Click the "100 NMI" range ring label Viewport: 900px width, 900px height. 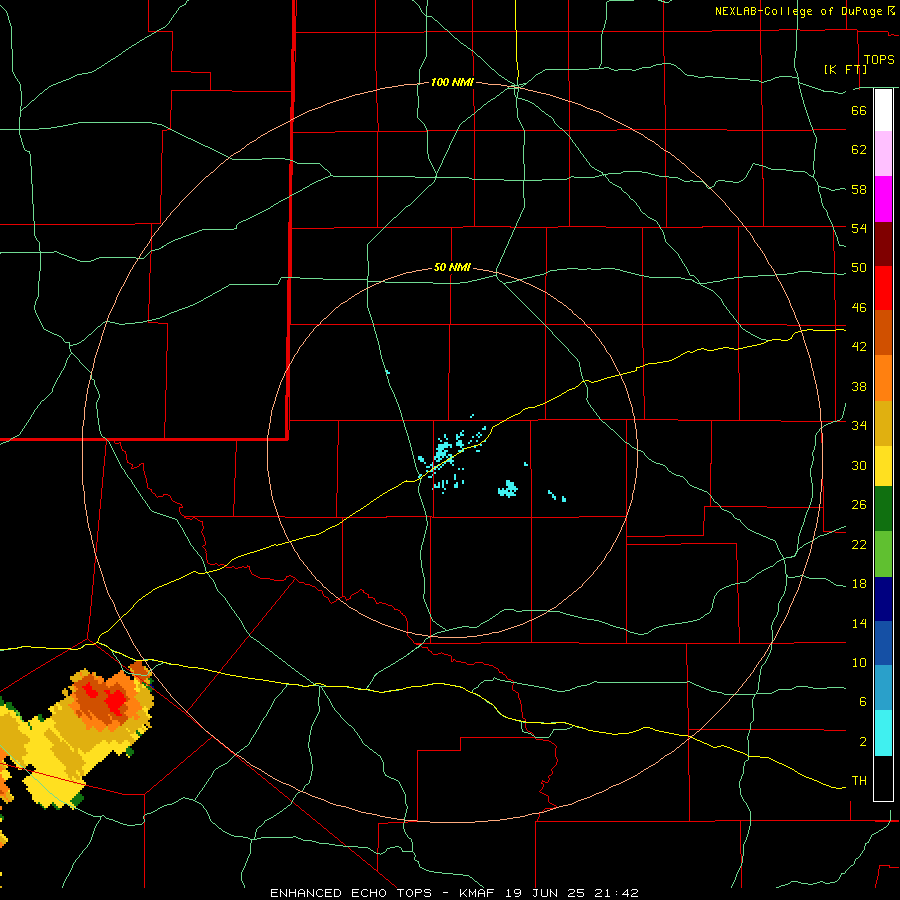click(x=452, y=83)
